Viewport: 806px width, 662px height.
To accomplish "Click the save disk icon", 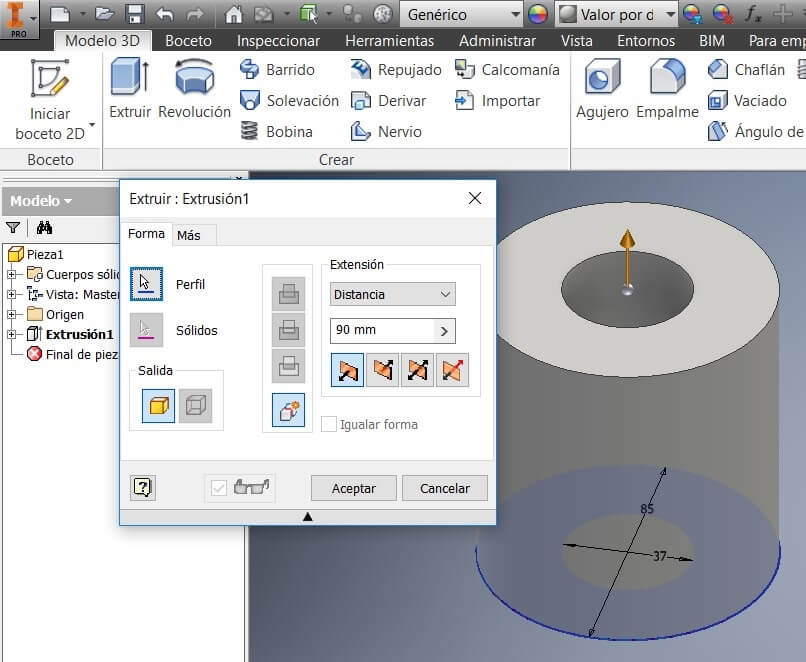I will pyautogui.click(x=135, y=14).
